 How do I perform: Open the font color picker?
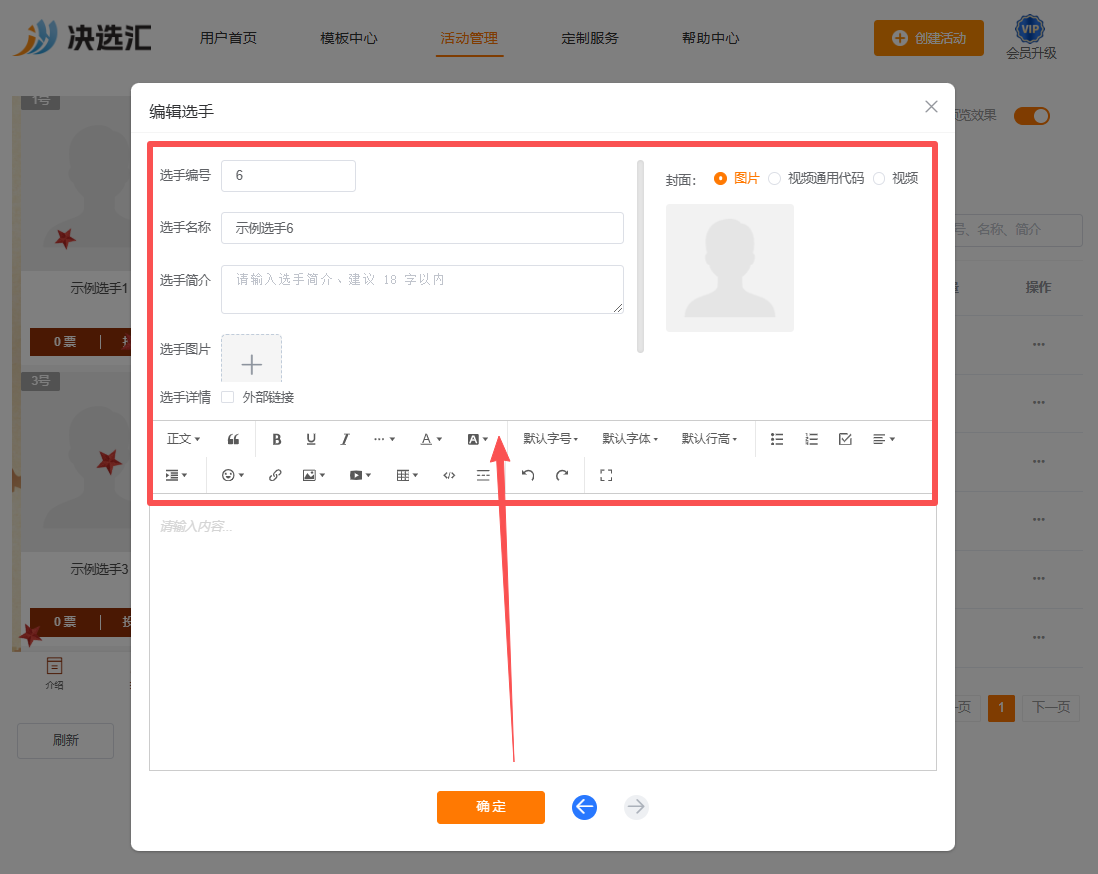431,439
